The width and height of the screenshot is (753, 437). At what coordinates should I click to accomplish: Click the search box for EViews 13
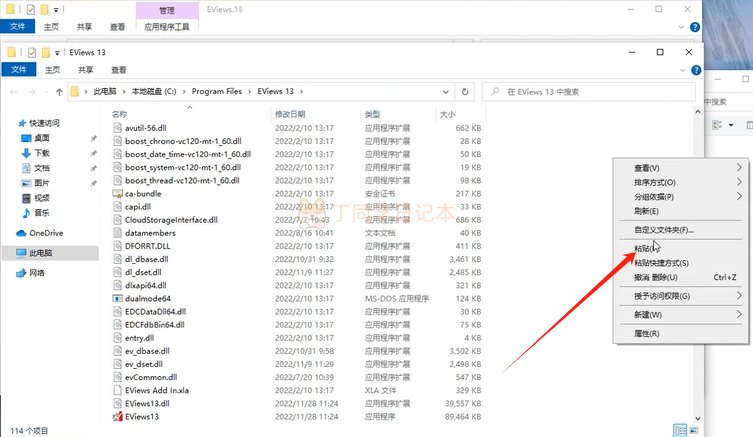pos(589,91)
